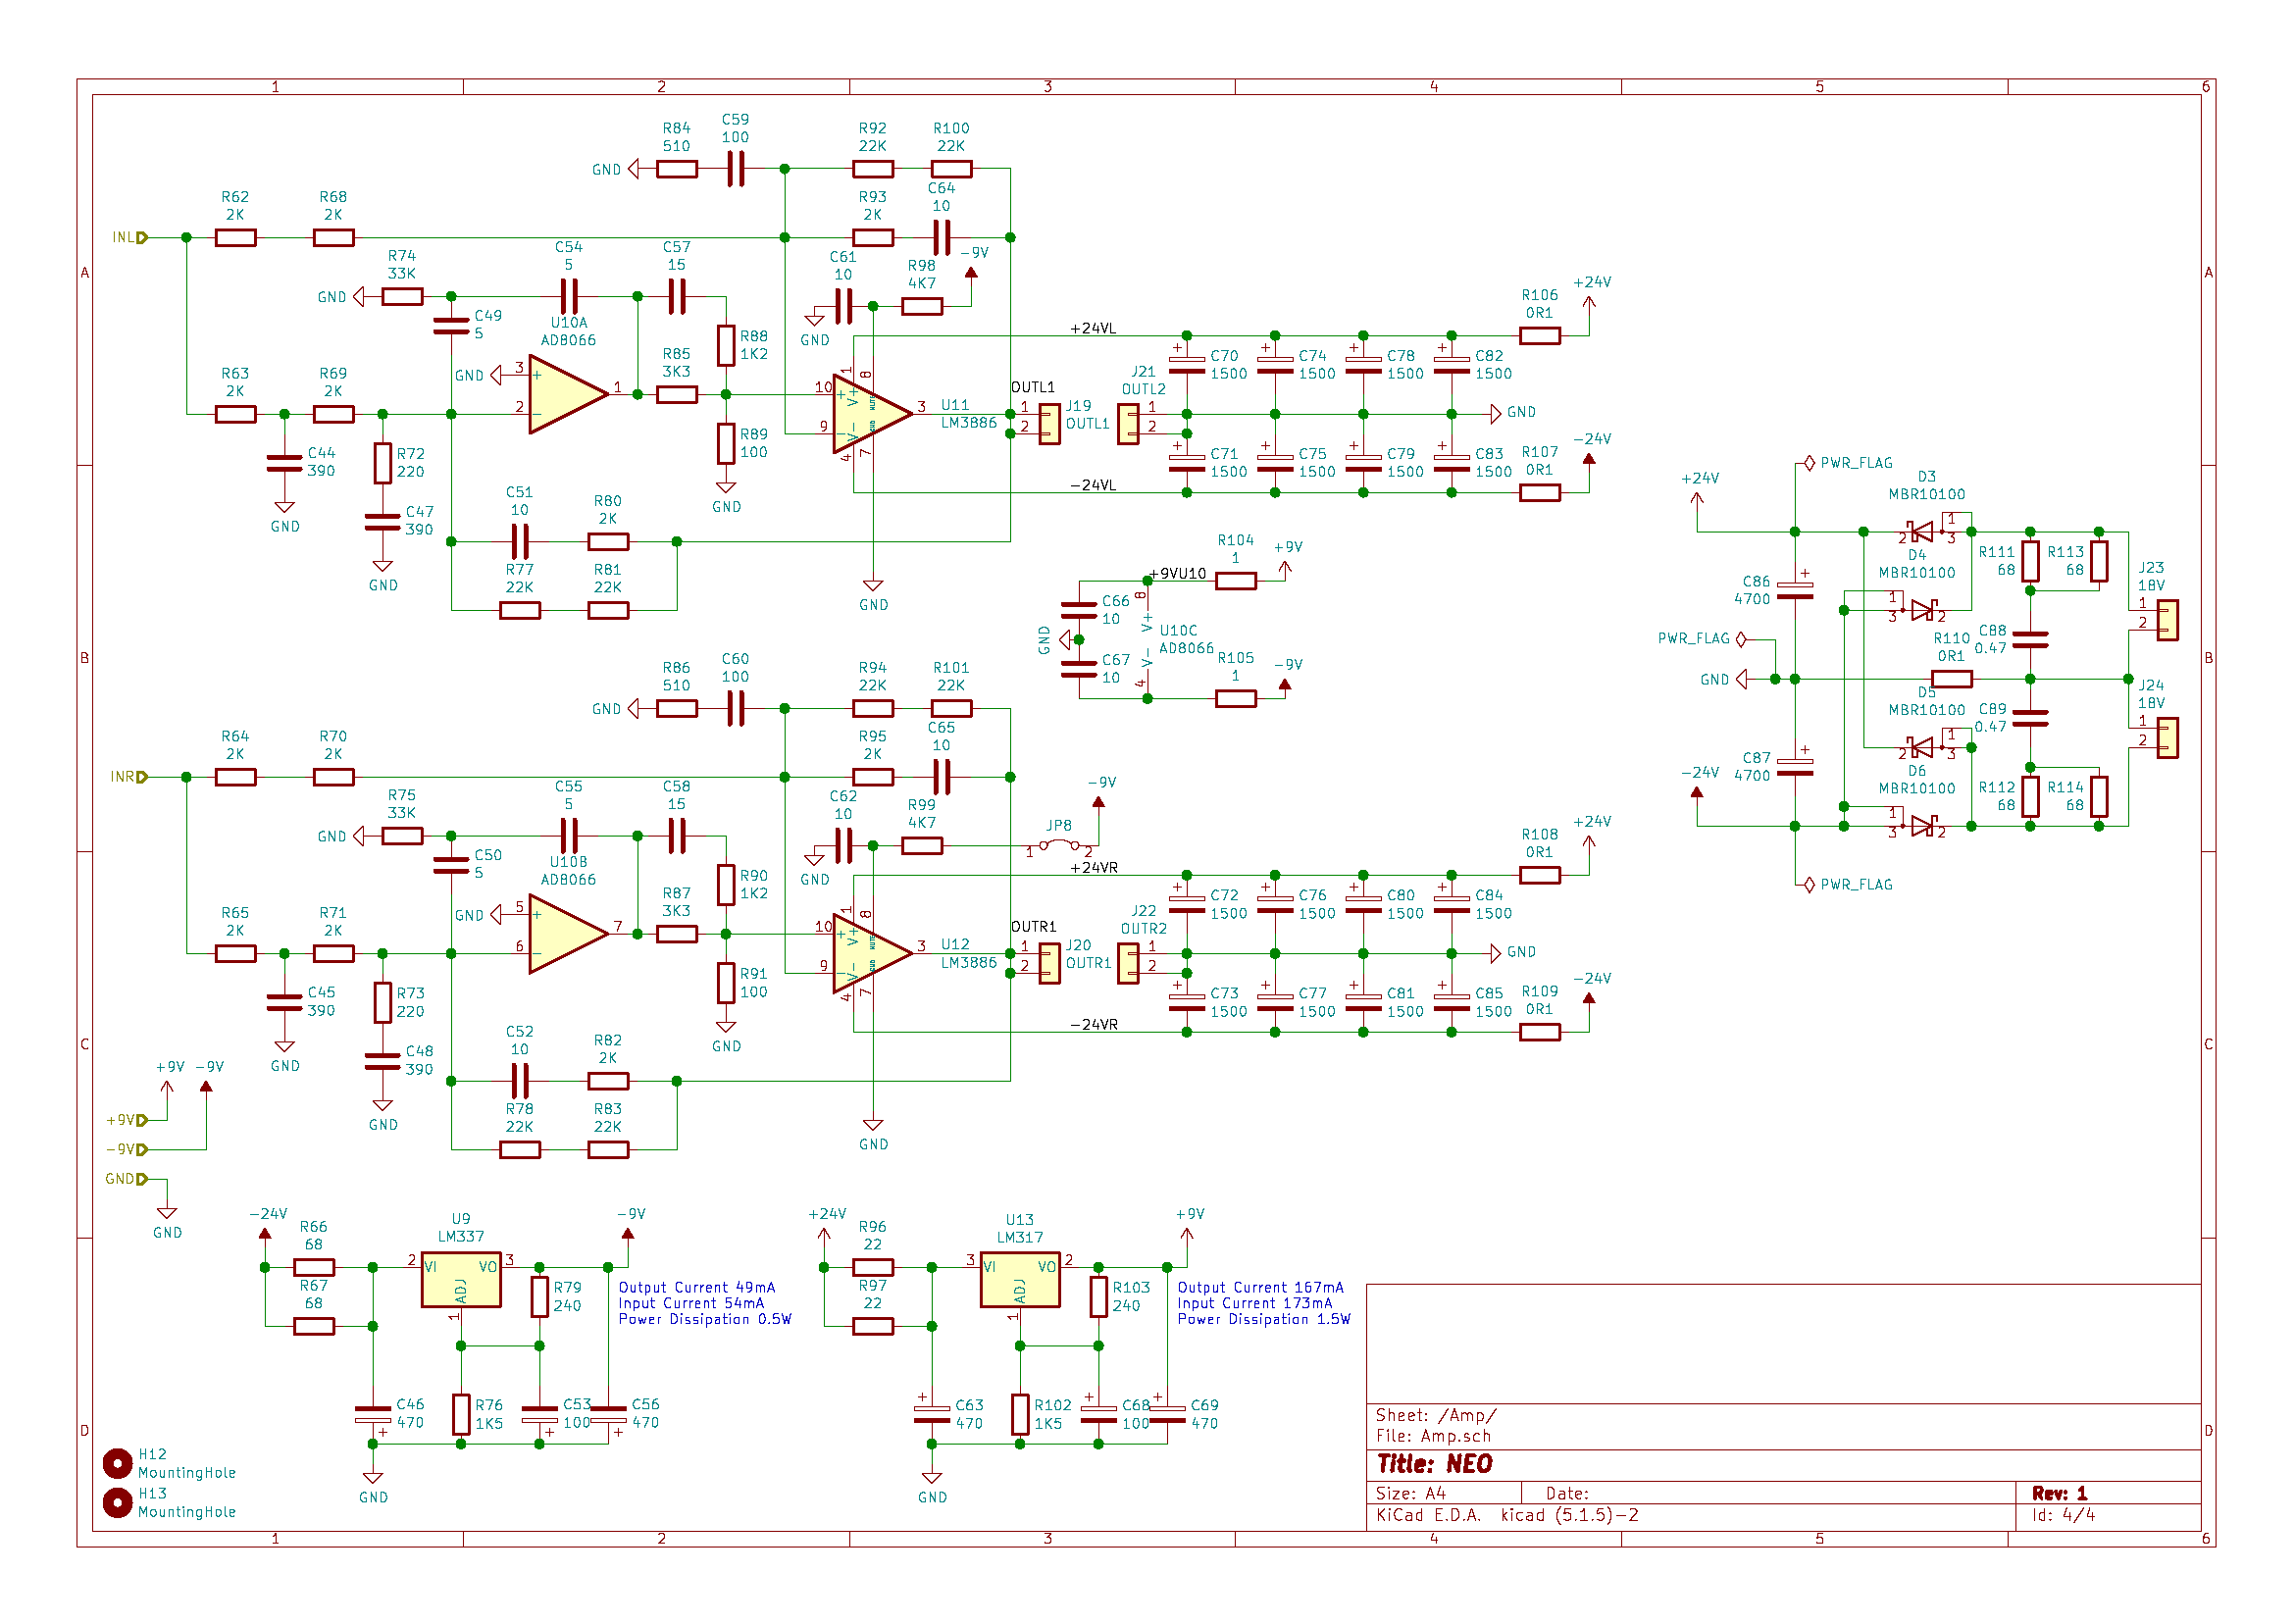This screenshot has height=1624, width=2294.
Task: Click the 'Title: NEO' field
Action: [1434, 1464]
